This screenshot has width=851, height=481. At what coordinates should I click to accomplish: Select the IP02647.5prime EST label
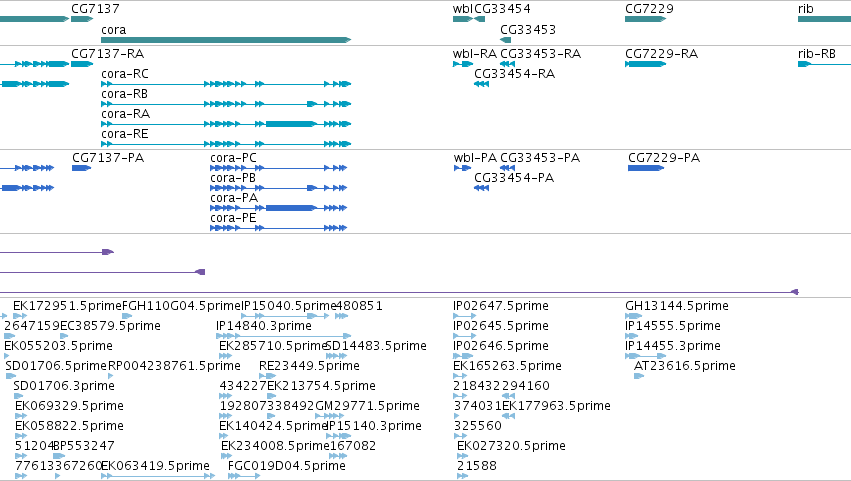pos(500,306)
